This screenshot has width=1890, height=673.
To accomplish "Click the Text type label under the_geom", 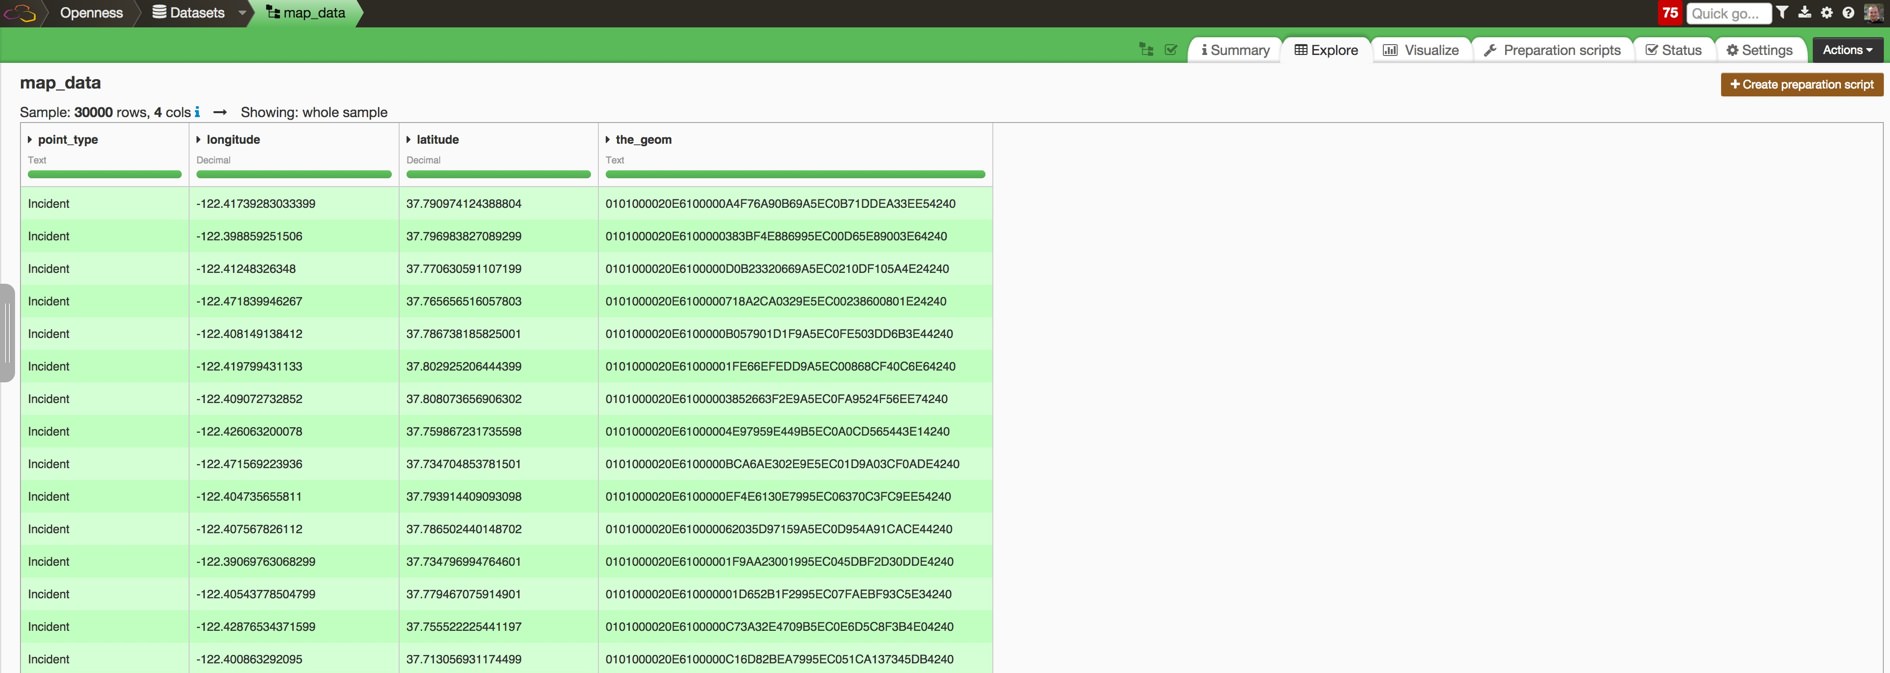I will (x=615, y=160).
